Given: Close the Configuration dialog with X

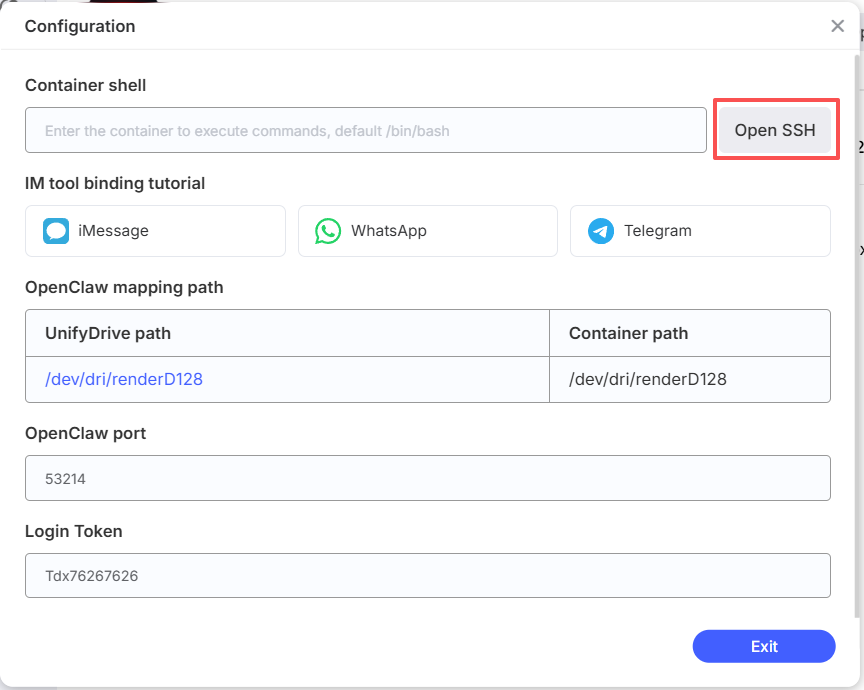Looking at the screenshot, I should (x=838, y=26).
